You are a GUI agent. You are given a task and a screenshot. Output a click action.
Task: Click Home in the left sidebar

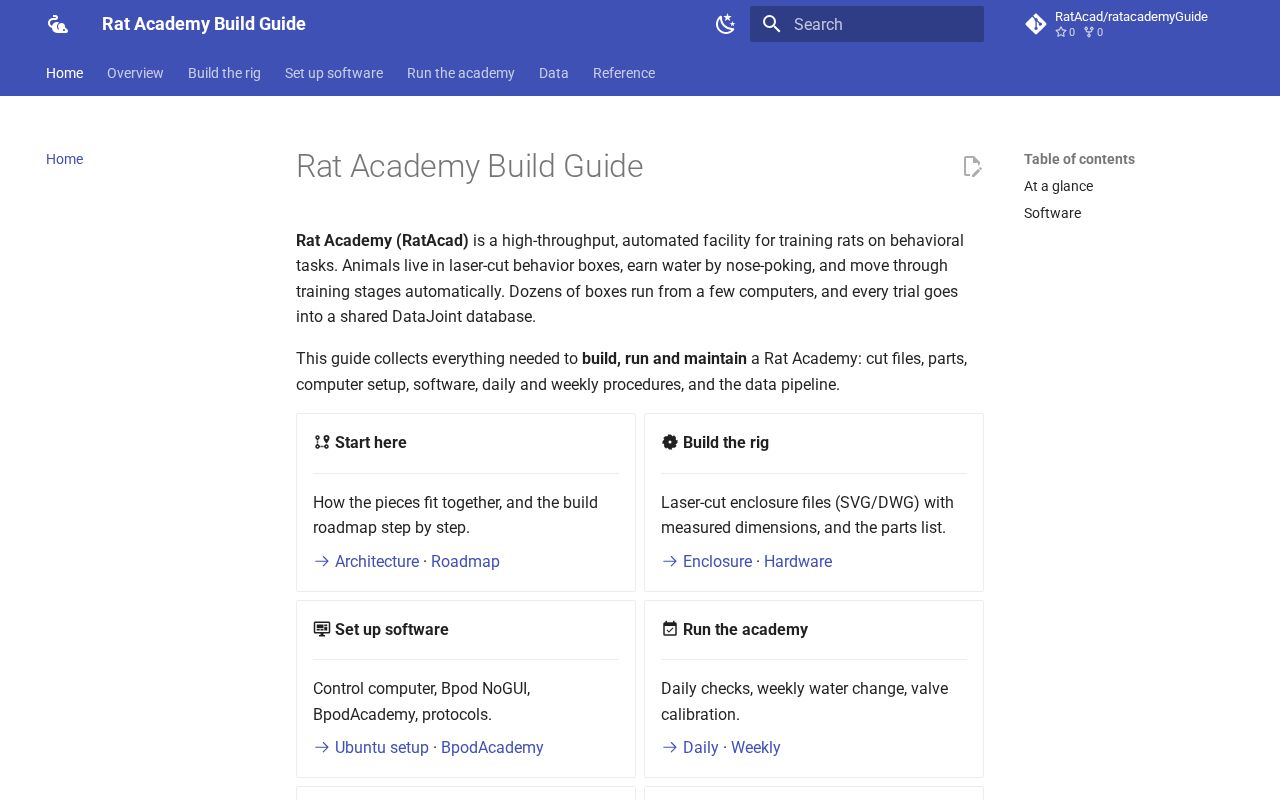tap(64, 159)
